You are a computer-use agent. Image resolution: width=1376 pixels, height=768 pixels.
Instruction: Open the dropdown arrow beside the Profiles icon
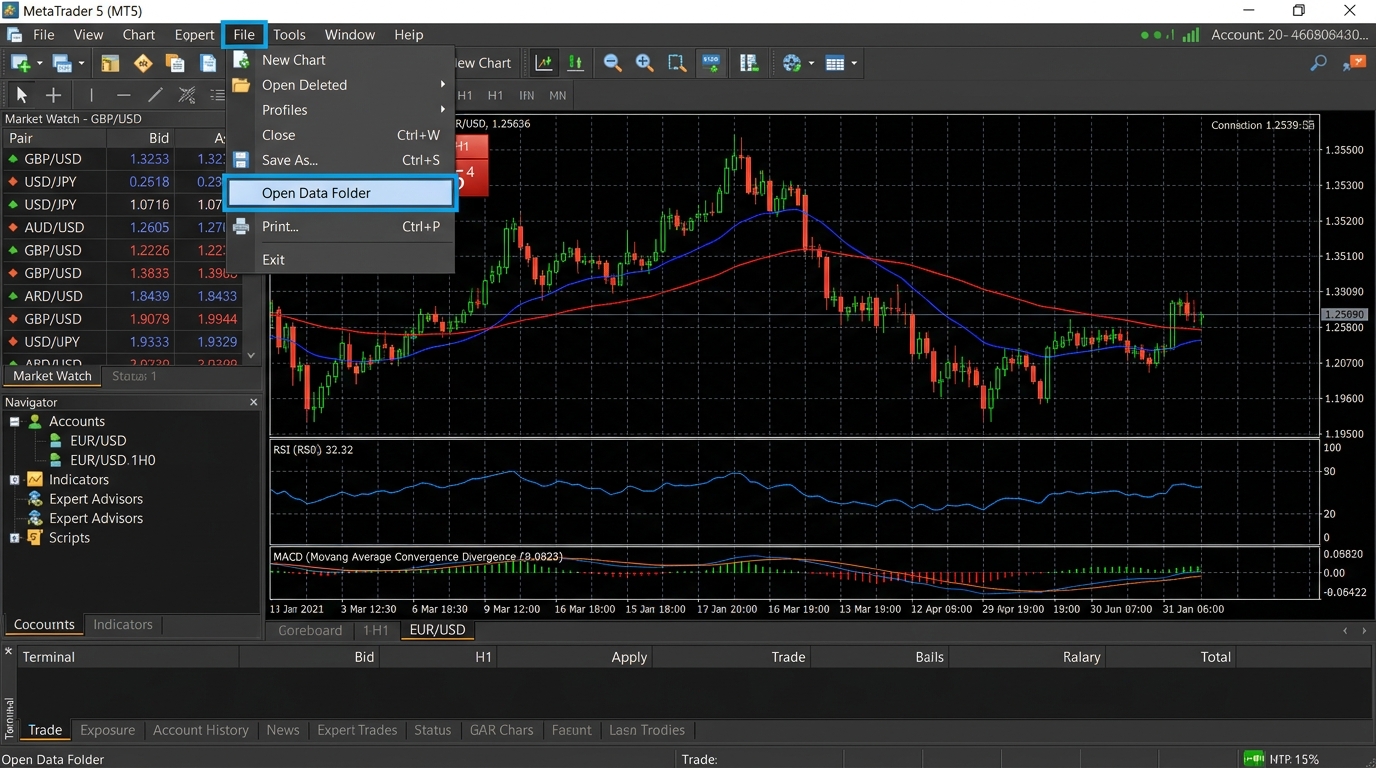pos(81,63)
